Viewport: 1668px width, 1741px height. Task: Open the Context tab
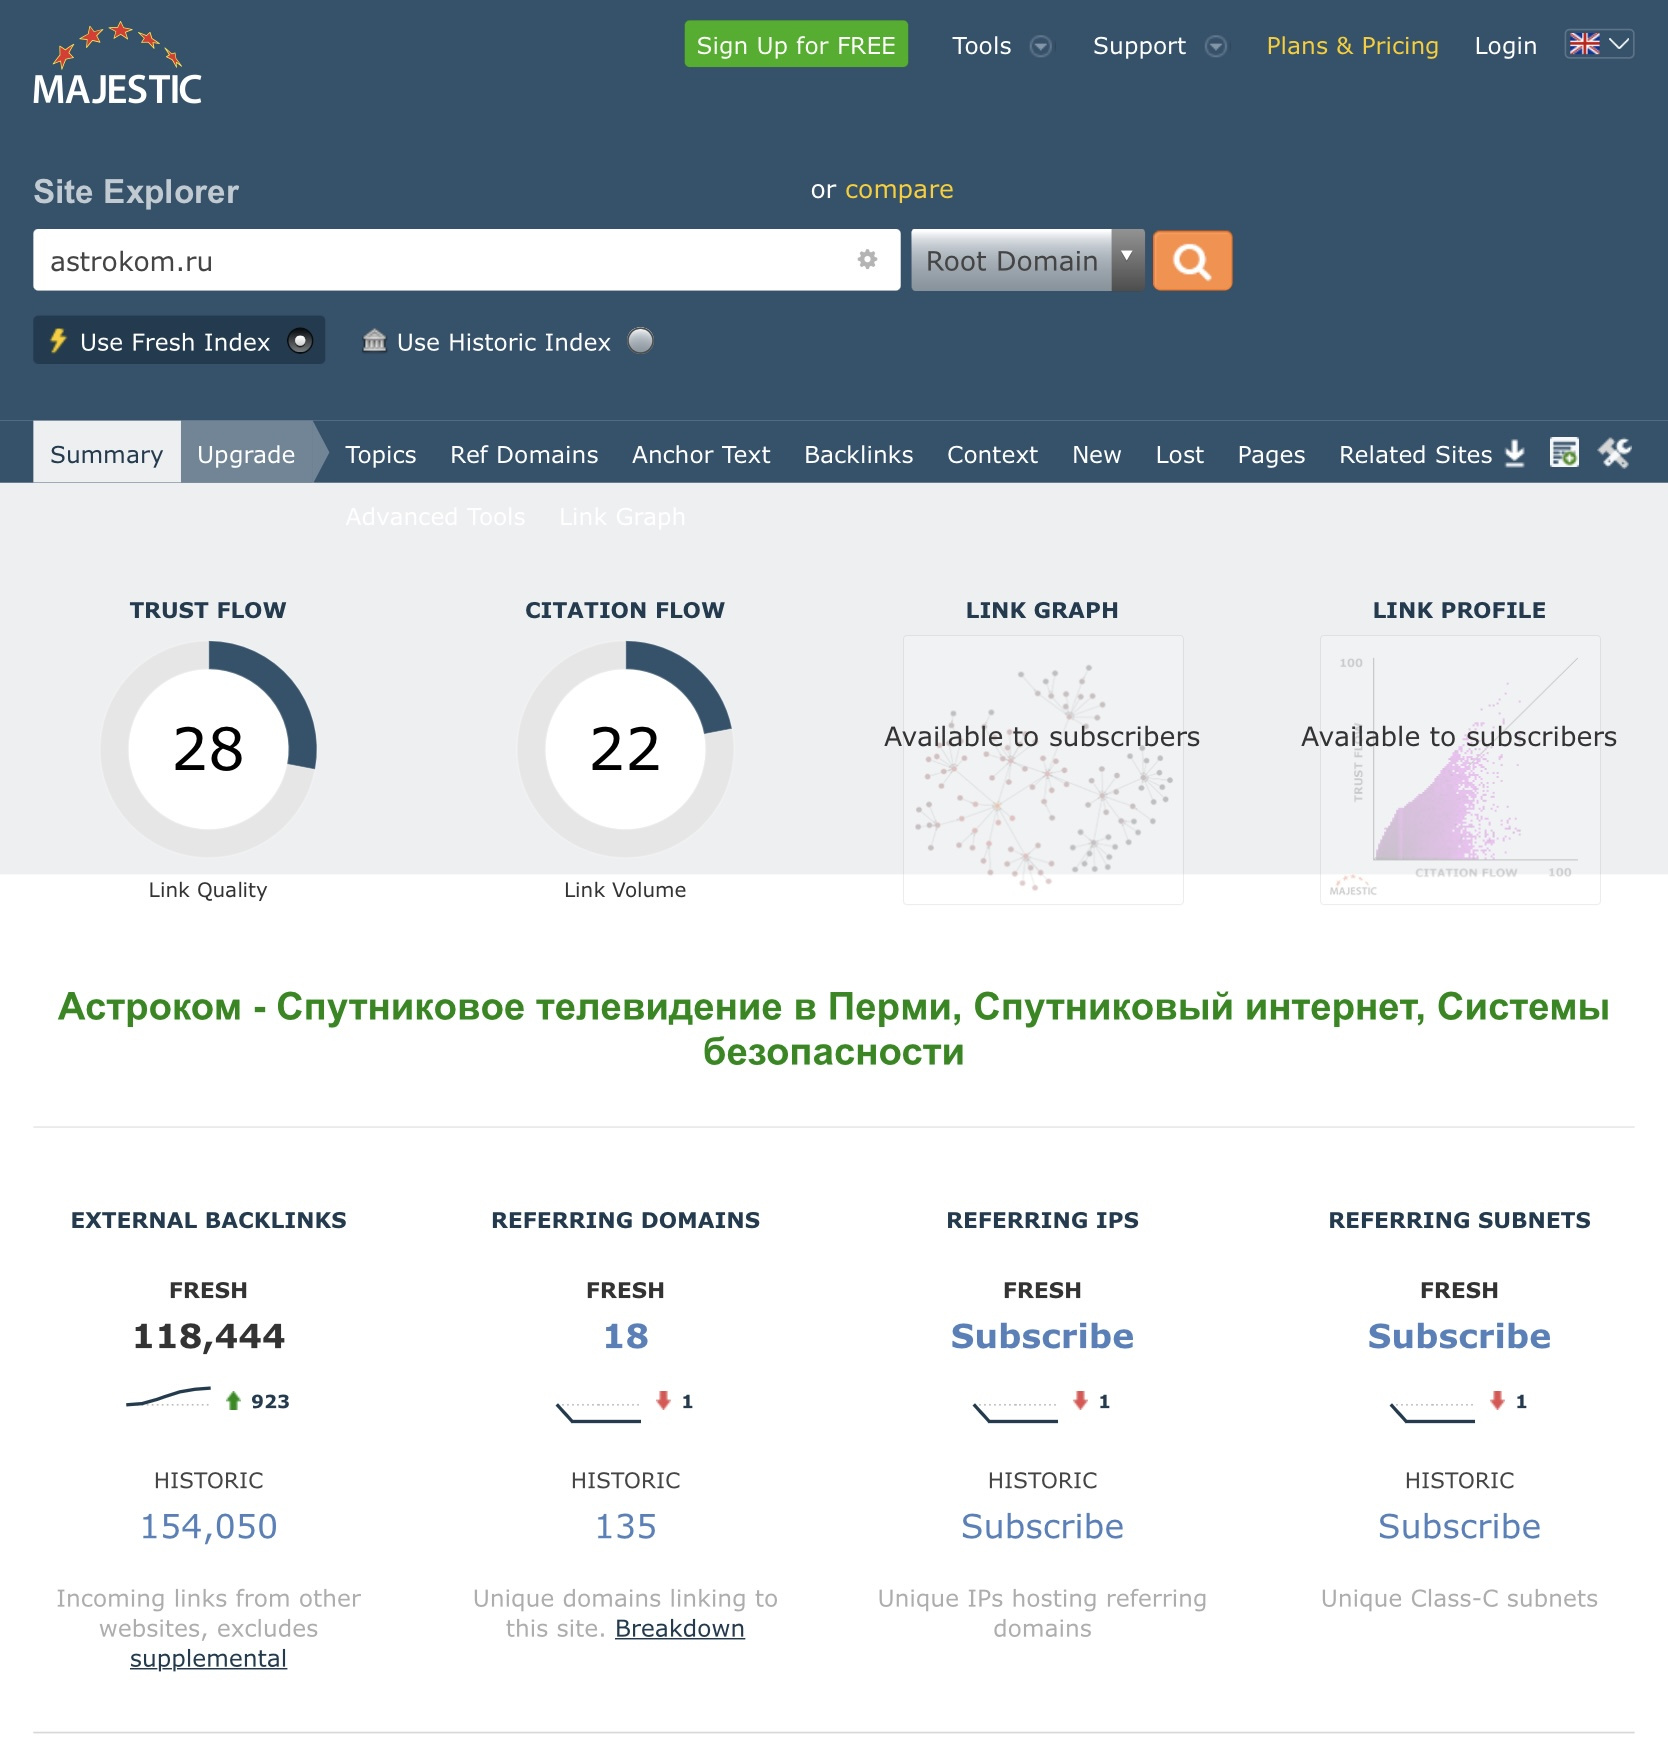pos(992,455)
